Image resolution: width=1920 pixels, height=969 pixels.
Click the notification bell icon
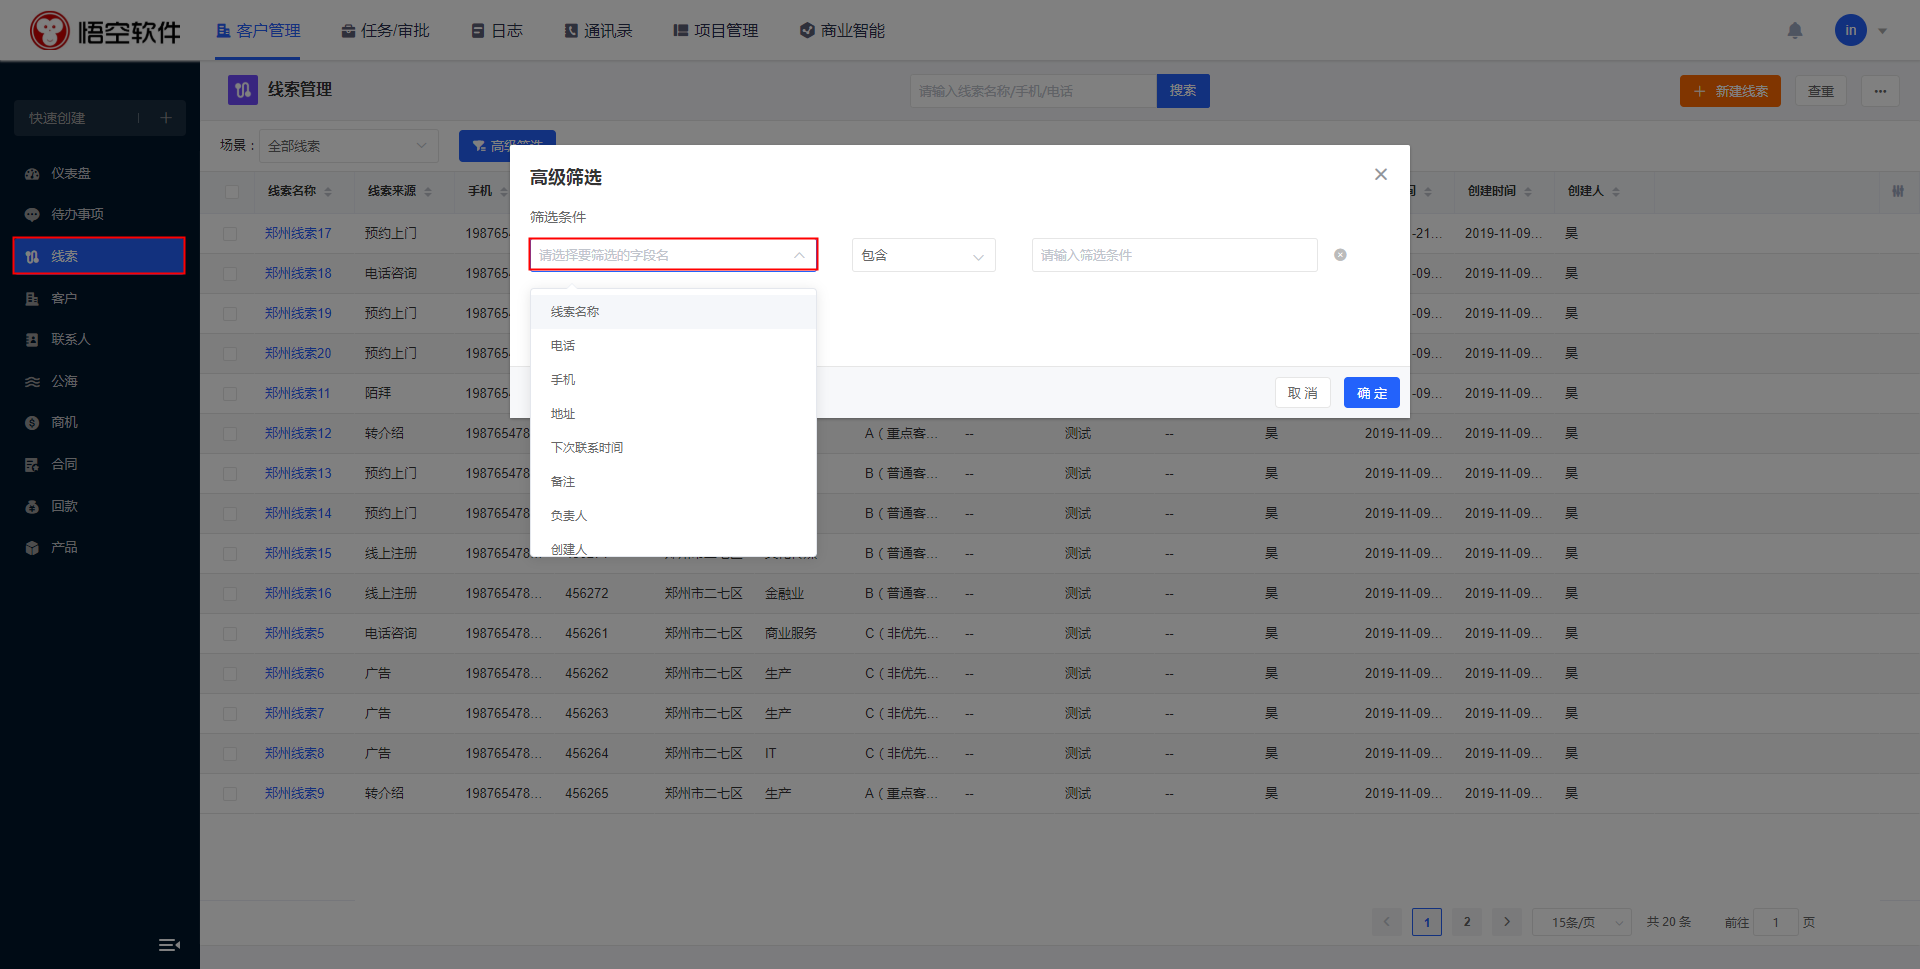coord(1794,31)
